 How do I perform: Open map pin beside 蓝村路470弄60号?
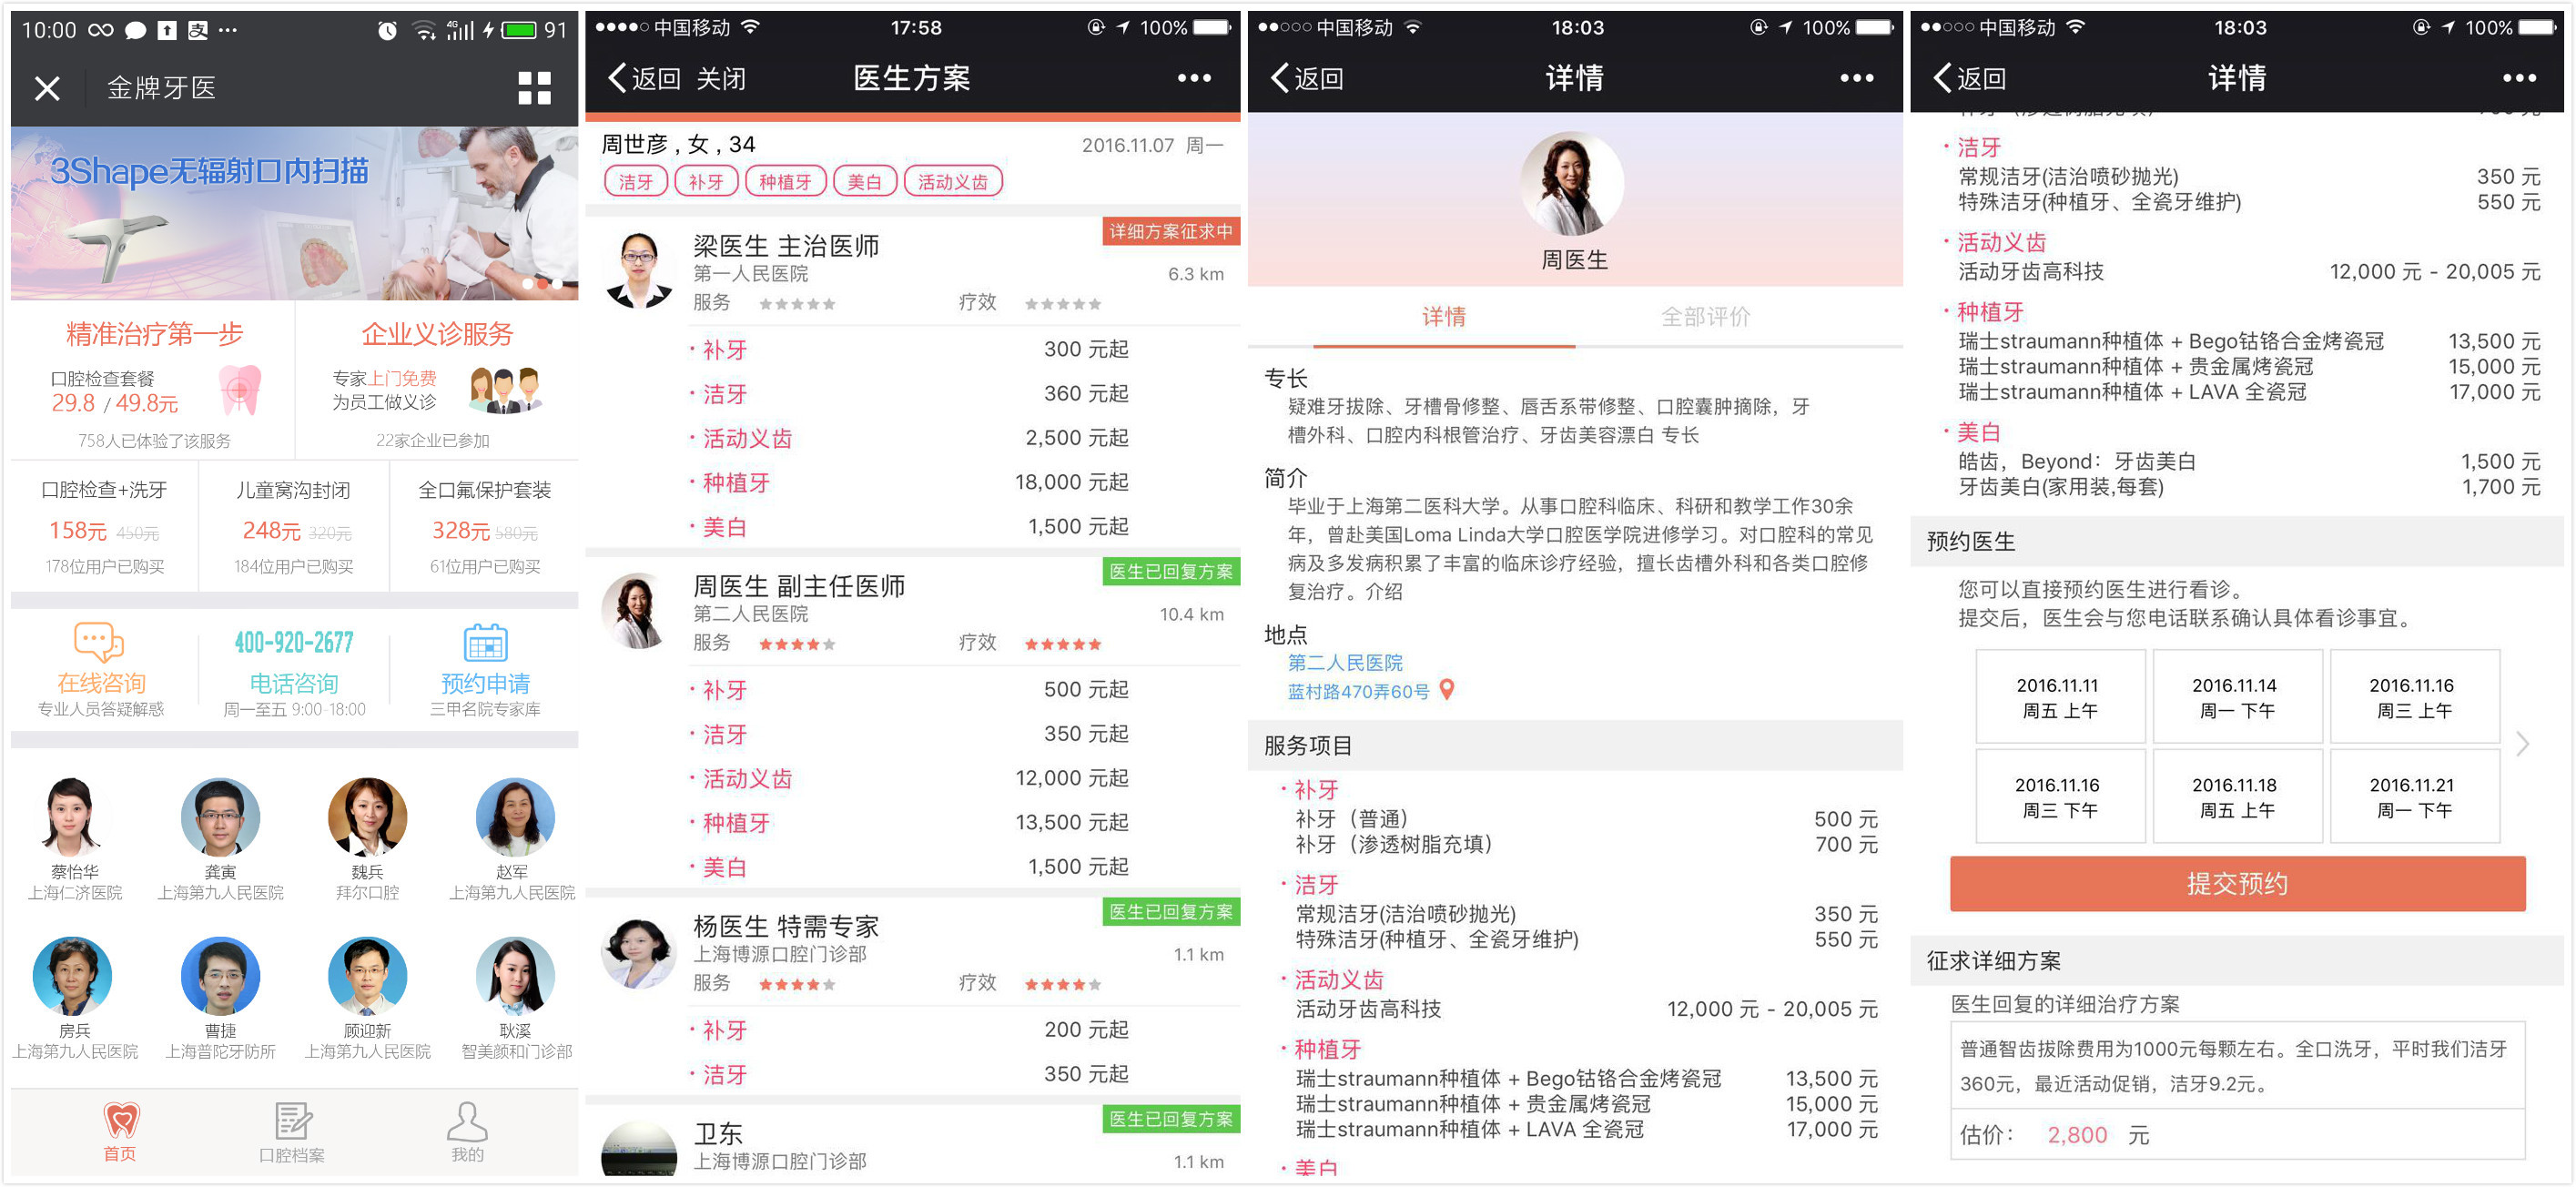coord(1446,690)
